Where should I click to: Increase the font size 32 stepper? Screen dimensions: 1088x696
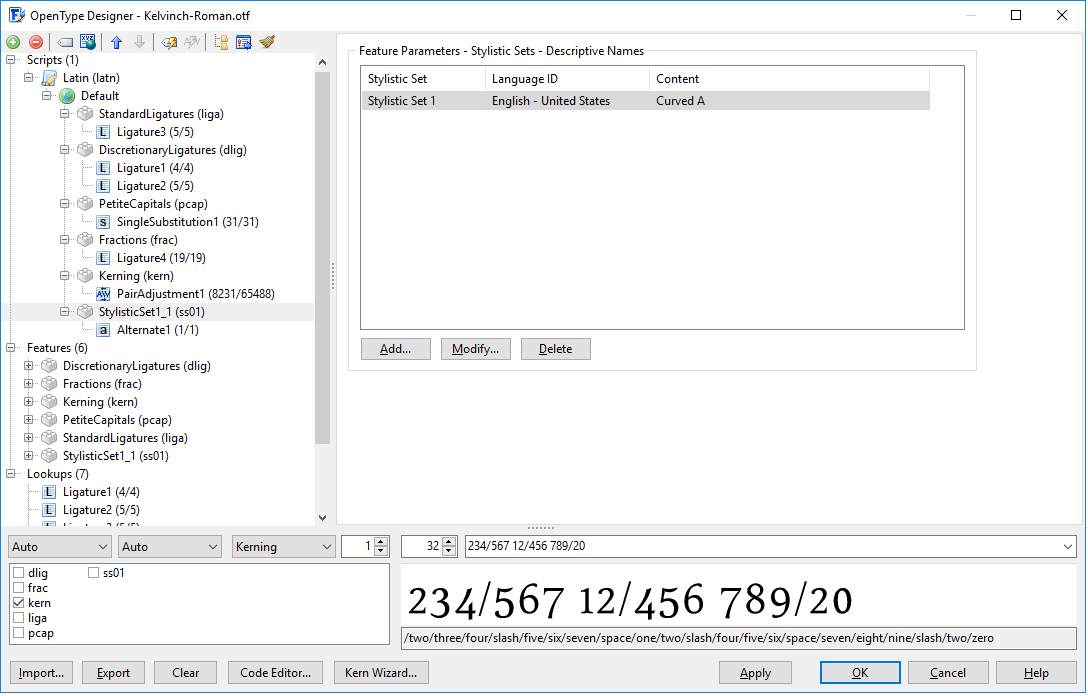pyautogui.click(x=449, y=542)
